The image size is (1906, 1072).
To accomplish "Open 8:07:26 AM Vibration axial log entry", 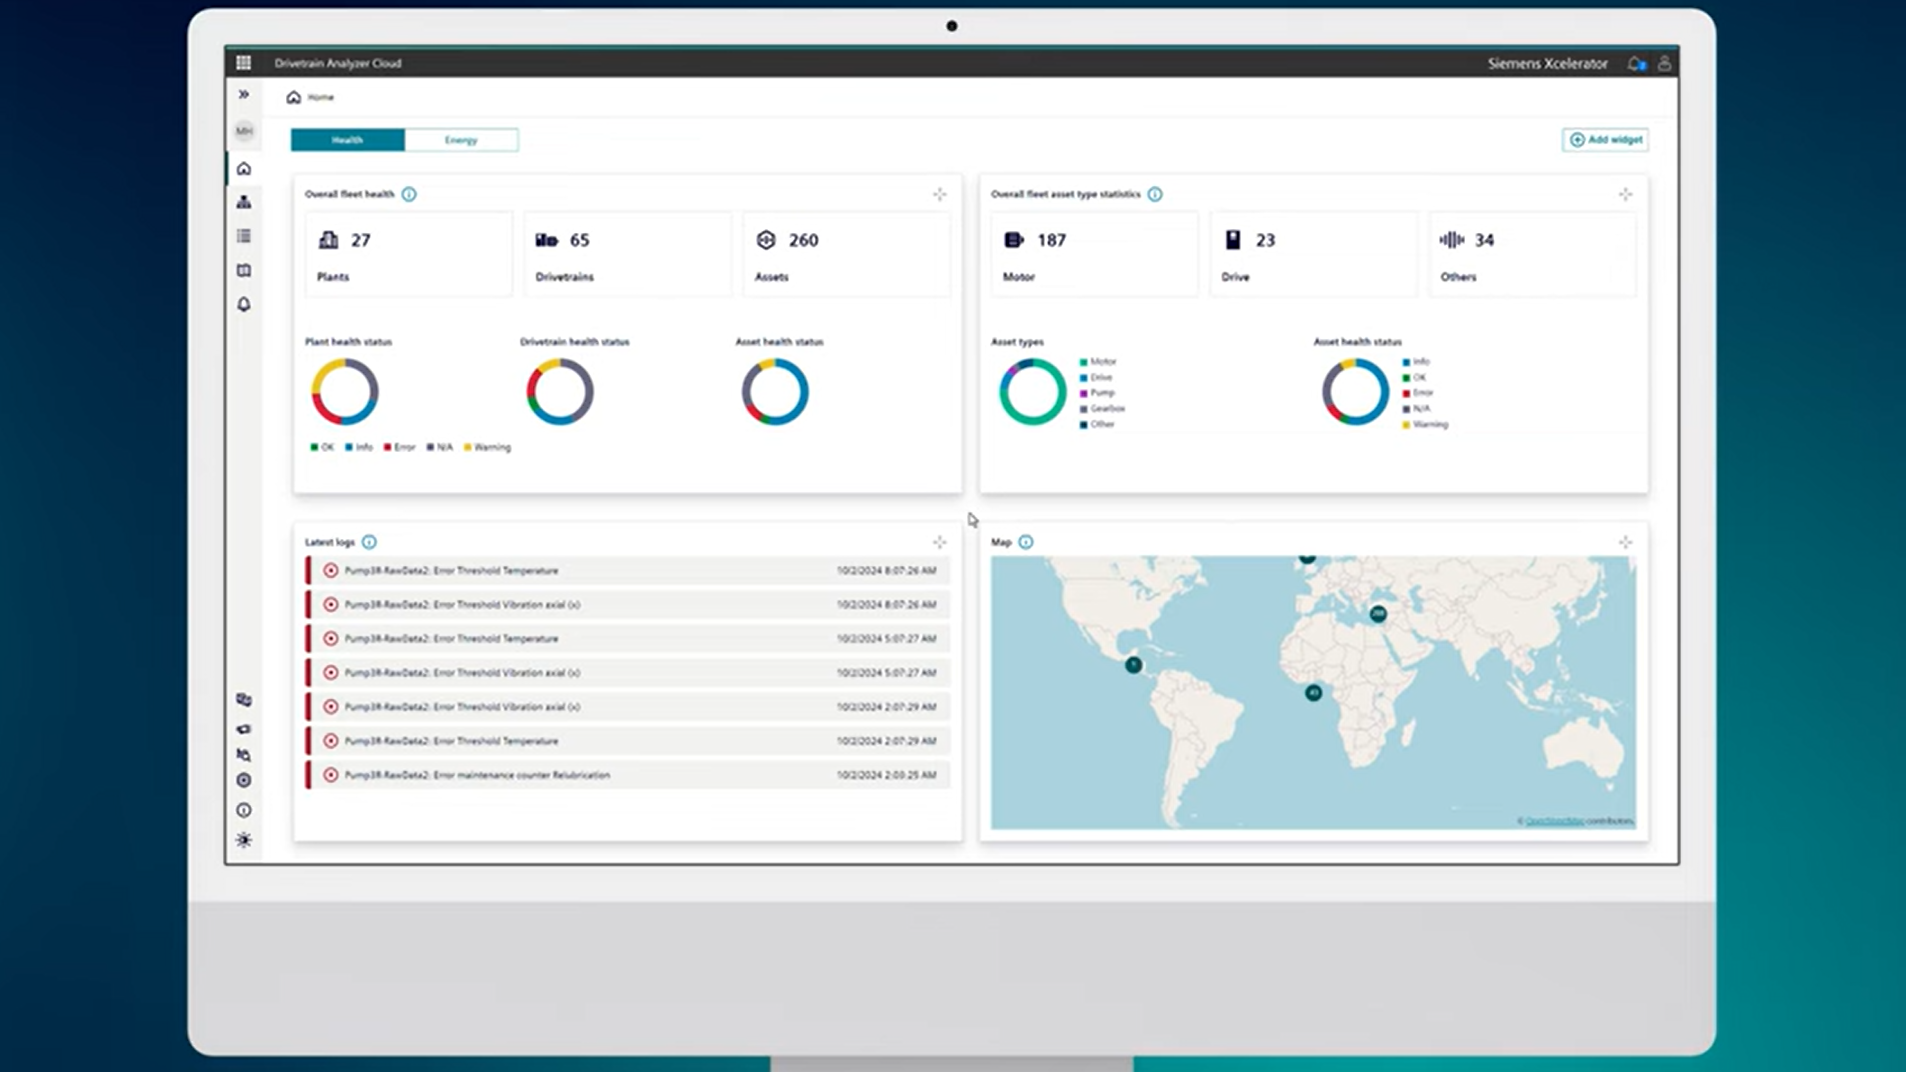I will (x=627, y=605).
